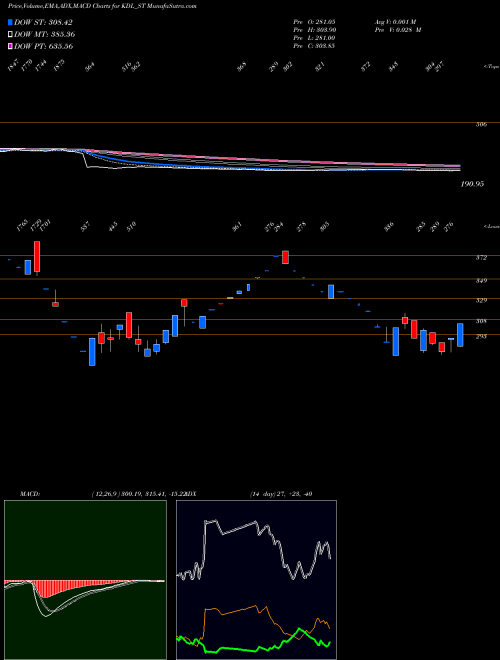Screen dimensions: 500x660
Task: Click the white DOW MT legend swatch
Action: coord(10,34)
